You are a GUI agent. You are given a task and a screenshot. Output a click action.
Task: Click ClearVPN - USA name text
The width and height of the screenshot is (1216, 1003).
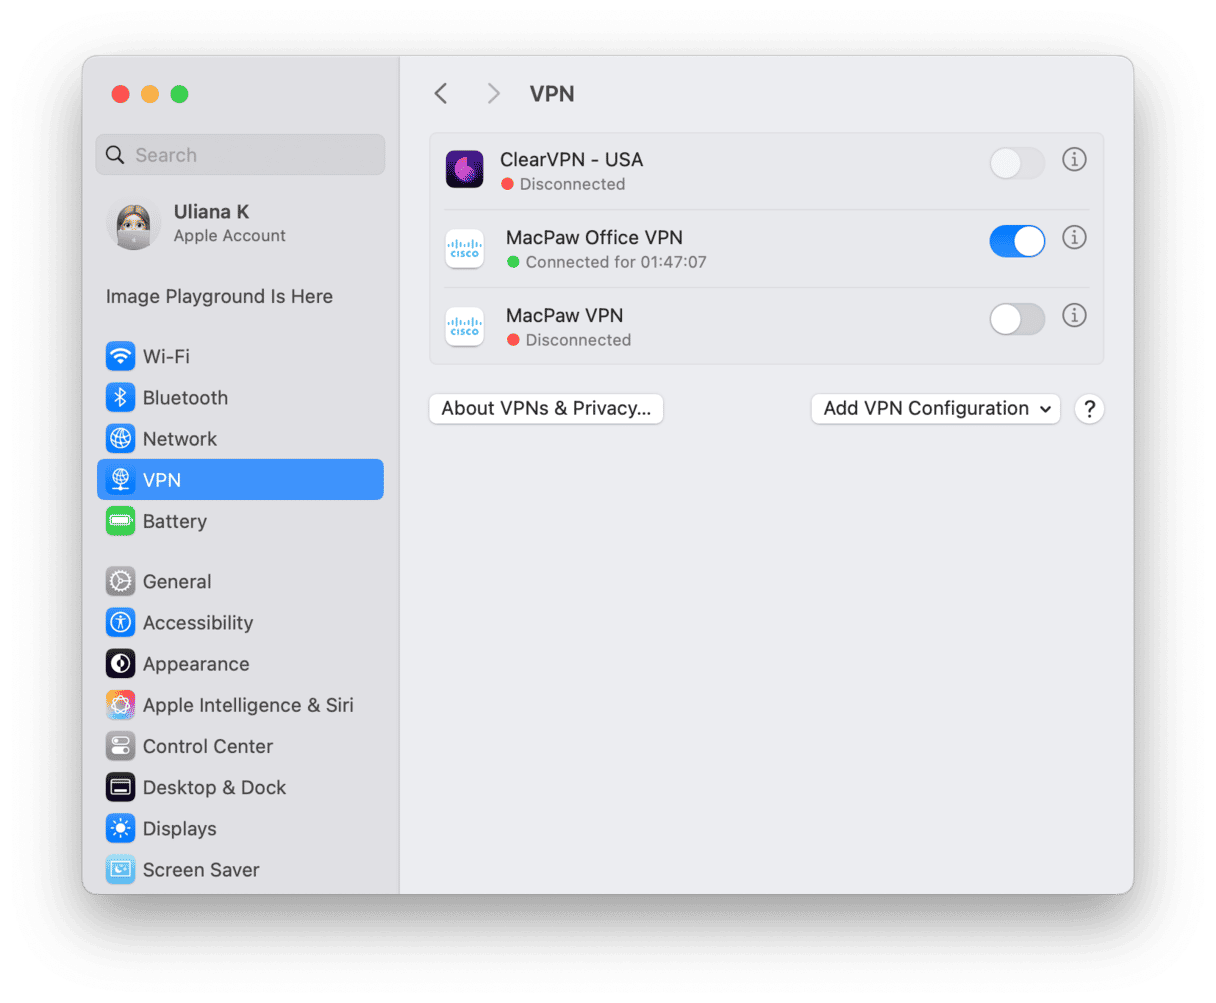(571, 159)
